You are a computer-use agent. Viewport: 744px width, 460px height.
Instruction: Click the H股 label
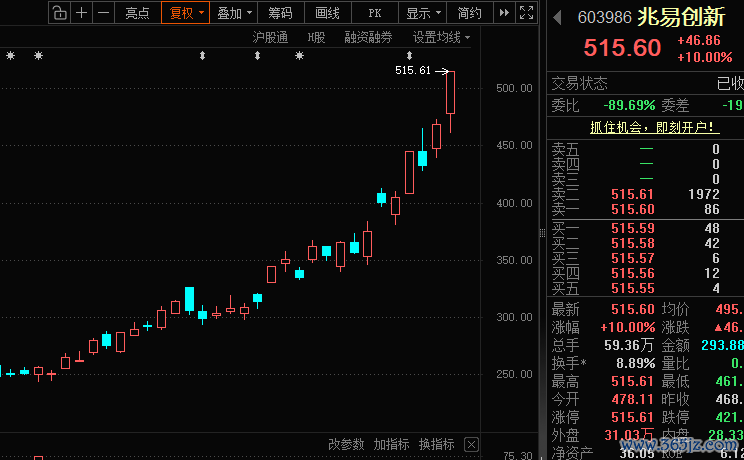point(316,37)
